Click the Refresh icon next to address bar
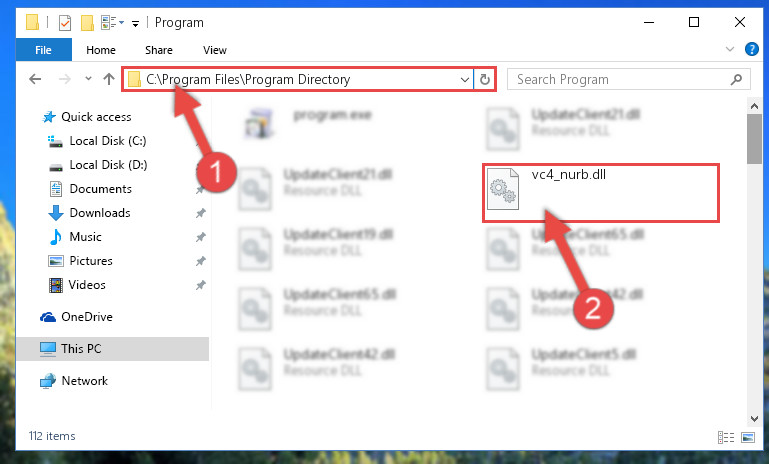Viewport: 769px width, 464px height. click(485, 79)
